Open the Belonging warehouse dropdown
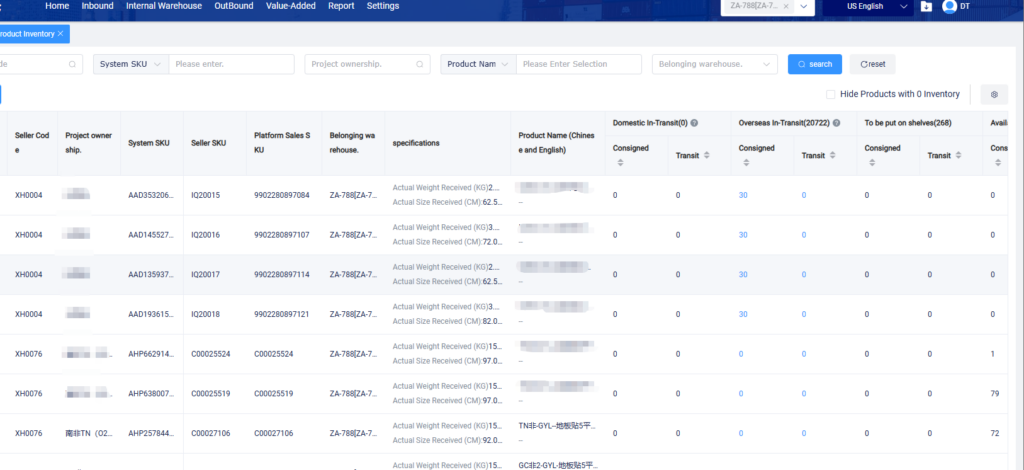Image resolution: width=1024 pixels, height=470 pixels. click(x=714, y=64)
